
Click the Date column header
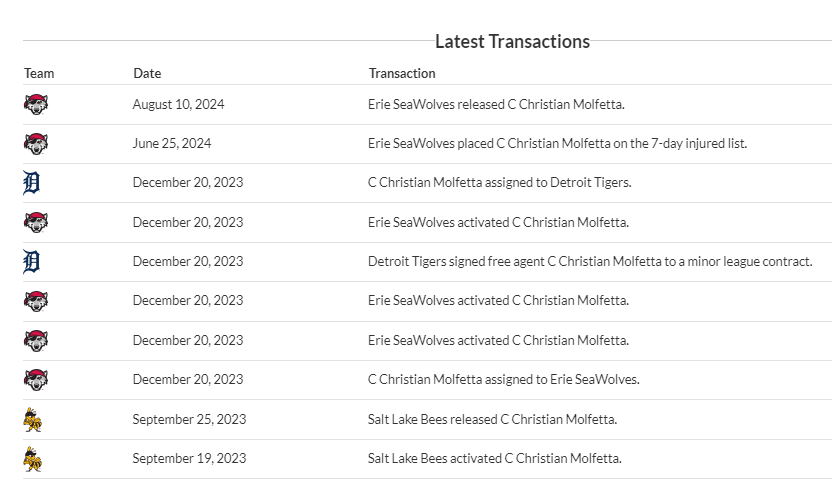pyautogui.click(x=147, y=73)
